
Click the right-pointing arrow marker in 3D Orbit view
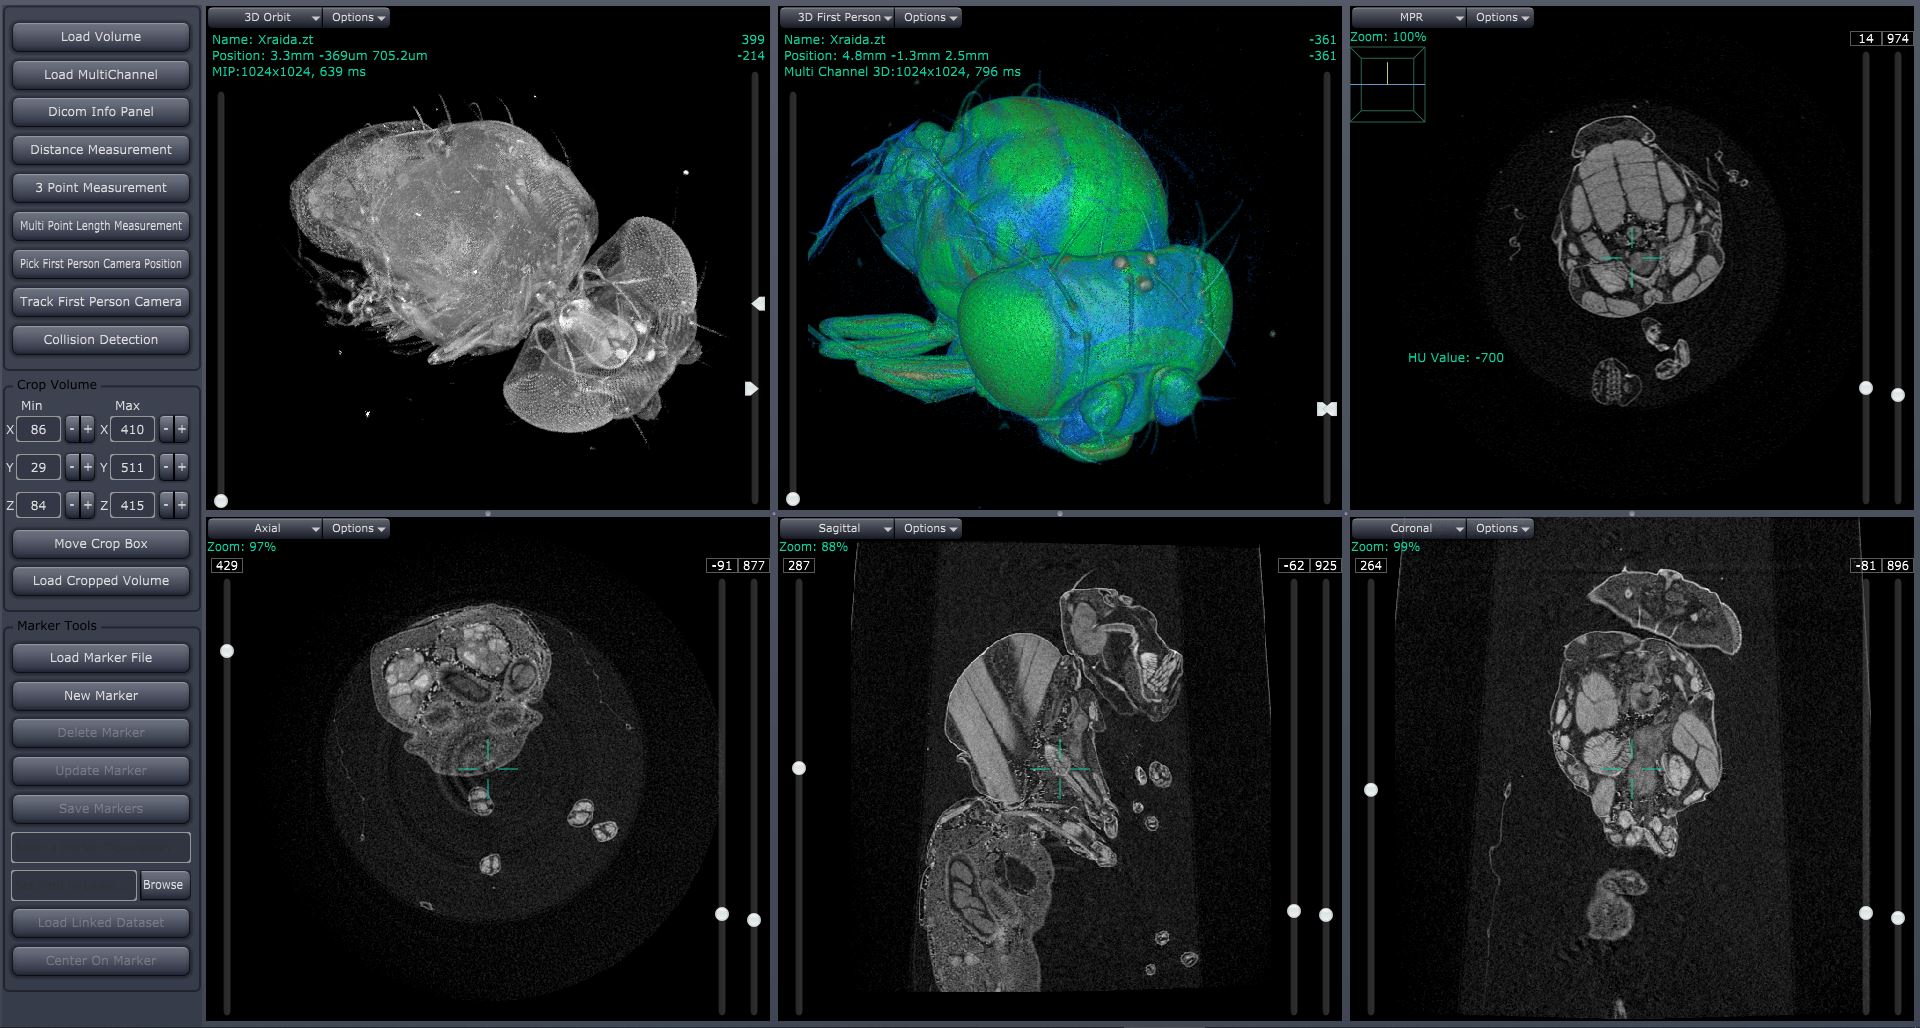click(x=751, y=388)
